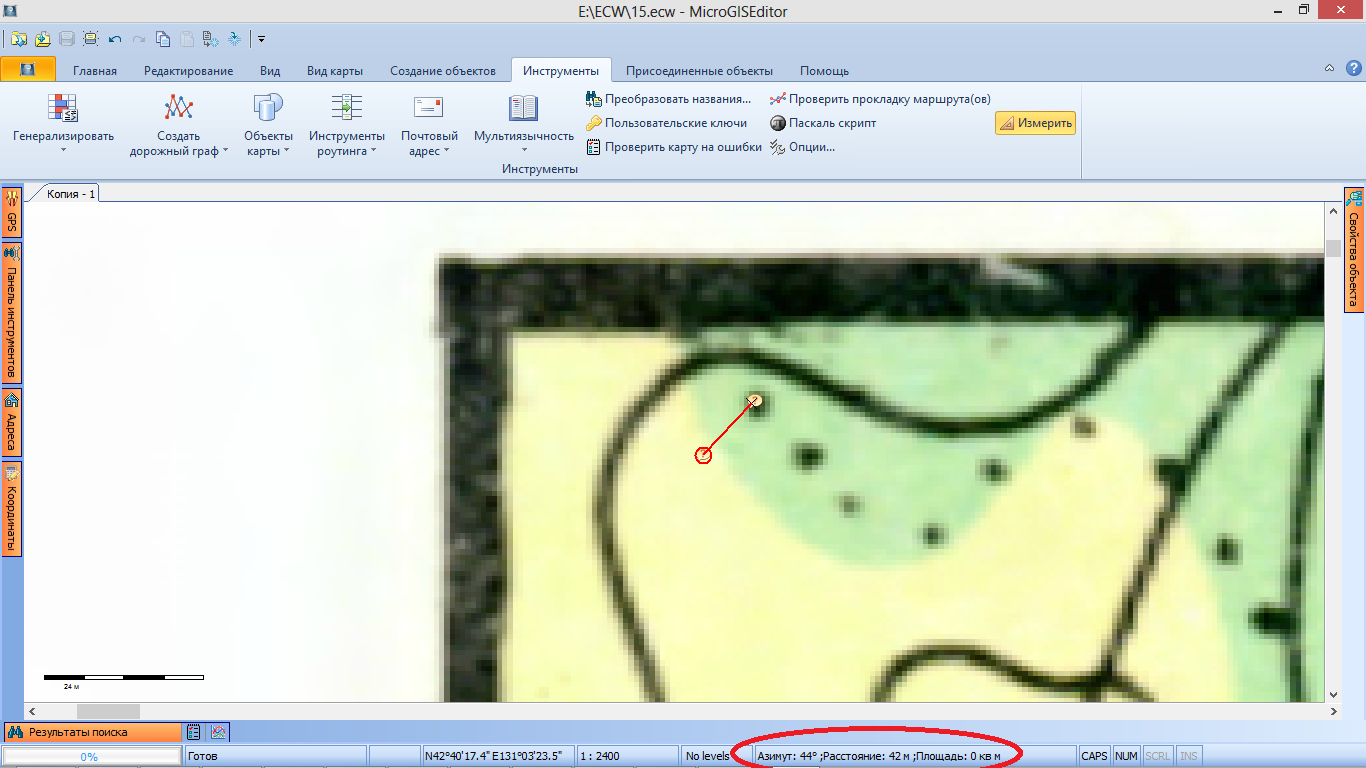Click Преобразовать названия binoculars icon

[x=594, y=99]
